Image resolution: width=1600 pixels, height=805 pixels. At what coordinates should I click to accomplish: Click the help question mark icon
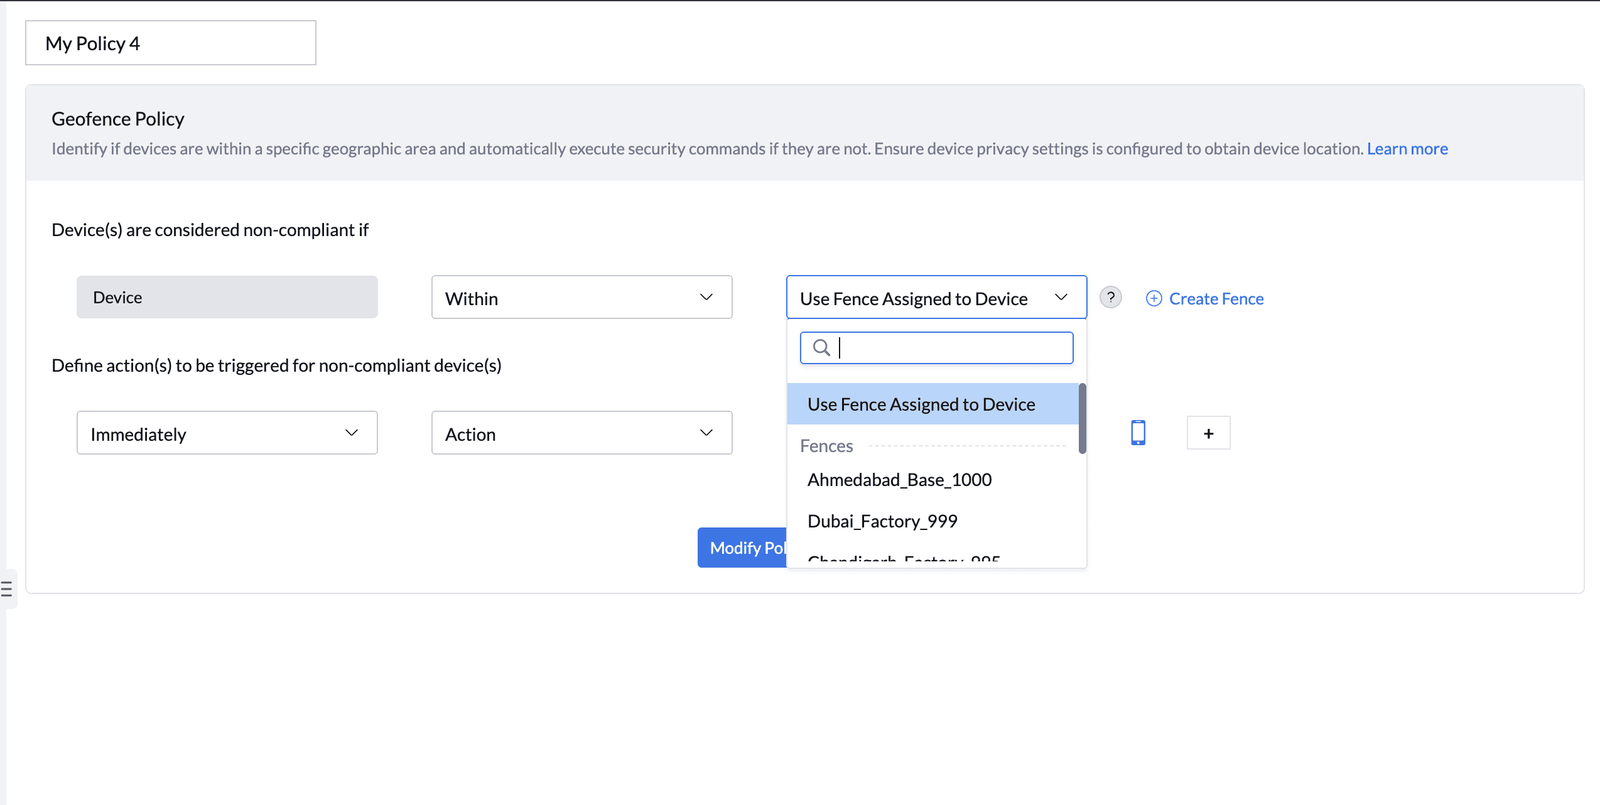click(x=1110, y=297)
